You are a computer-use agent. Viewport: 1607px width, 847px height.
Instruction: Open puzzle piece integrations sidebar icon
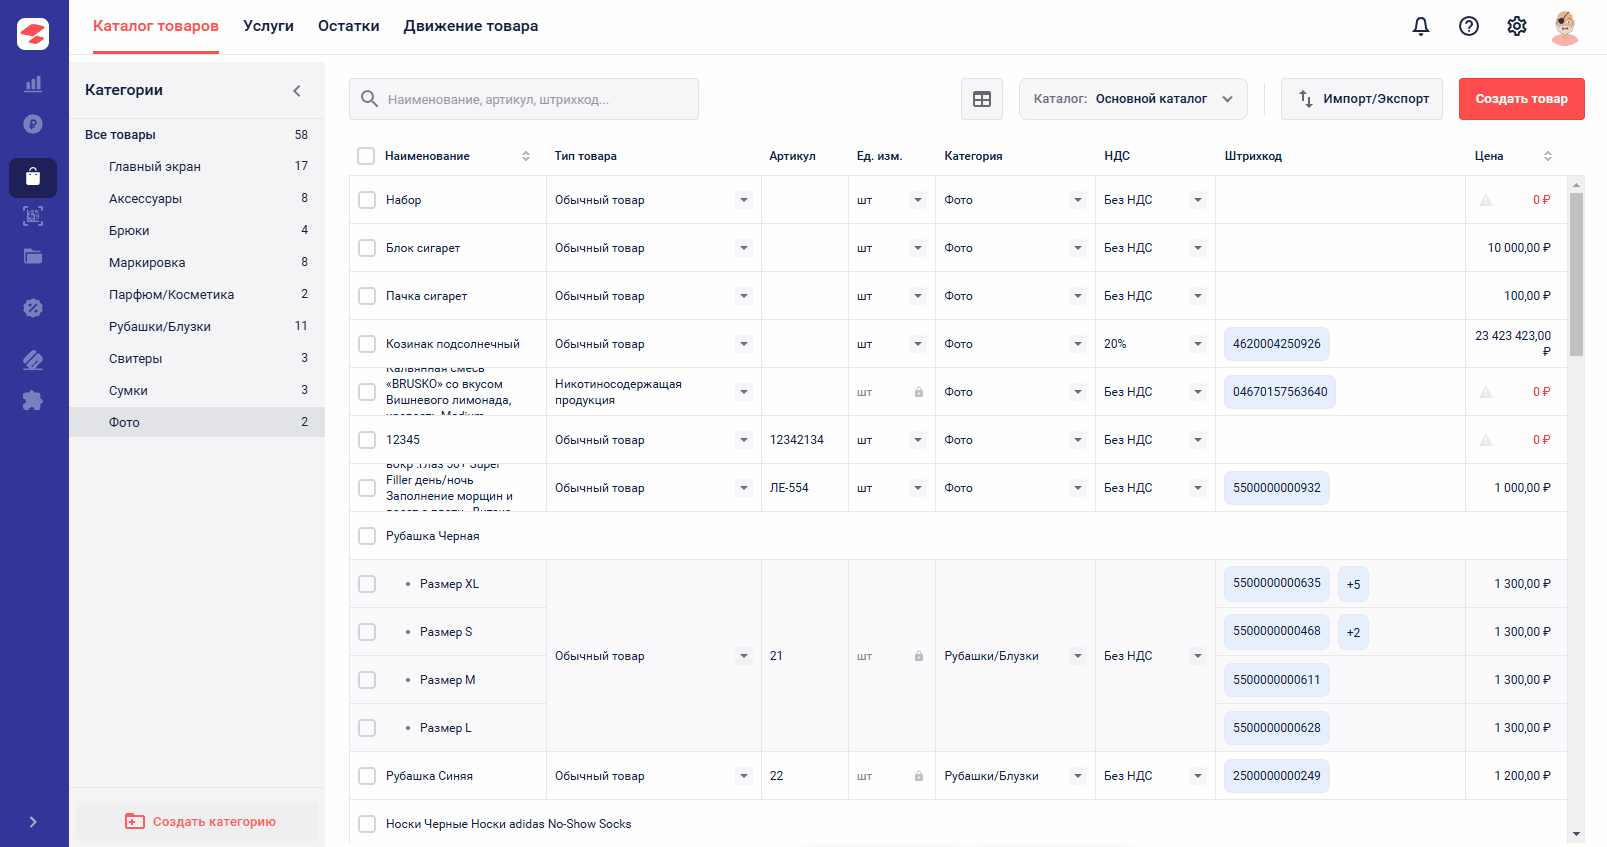click(33, 400)
